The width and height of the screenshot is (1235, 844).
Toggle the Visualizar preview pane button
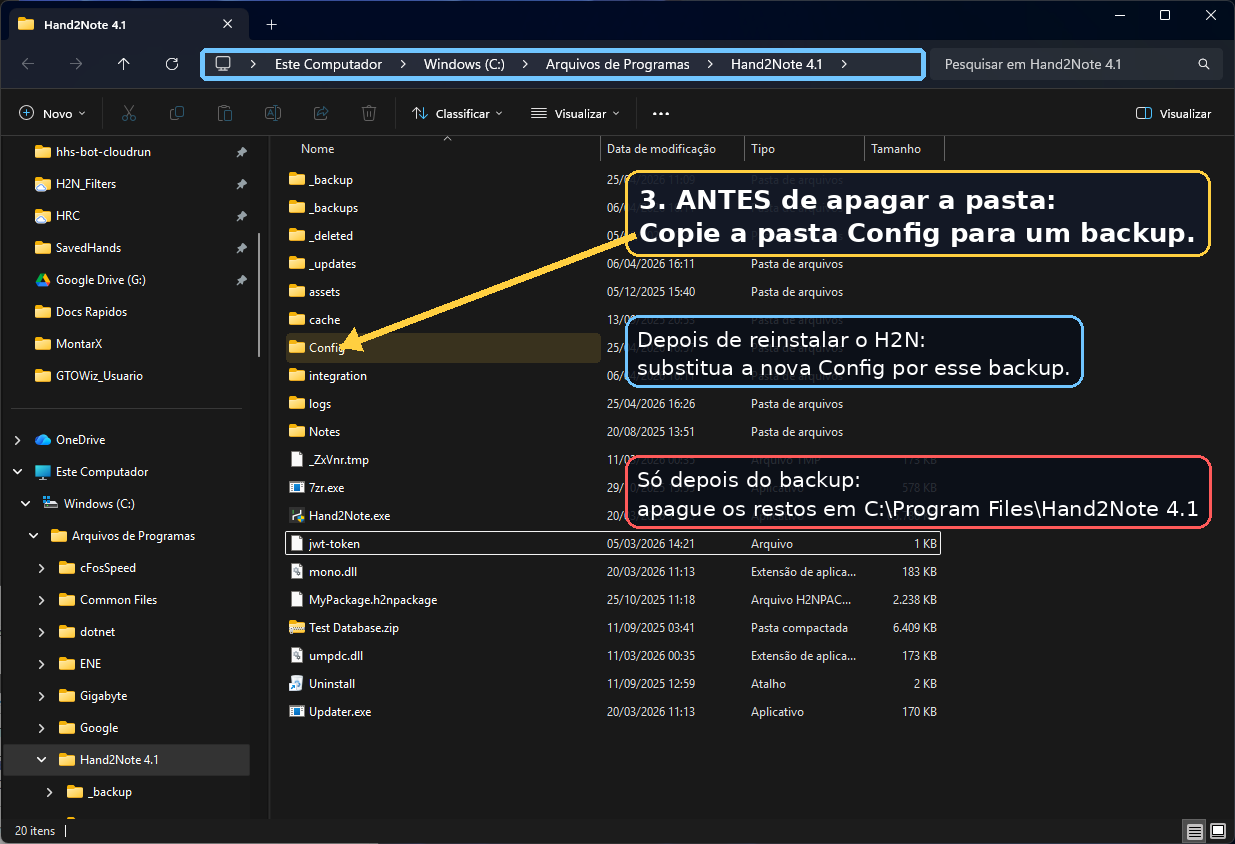tap(1173, 114)
